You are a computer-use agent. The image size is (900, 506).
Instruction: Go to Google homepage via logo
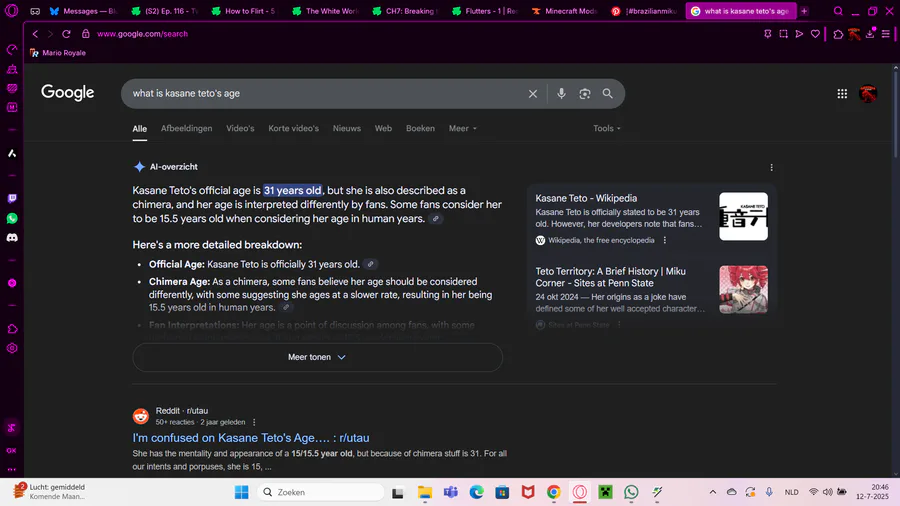[x=68, y=92]
